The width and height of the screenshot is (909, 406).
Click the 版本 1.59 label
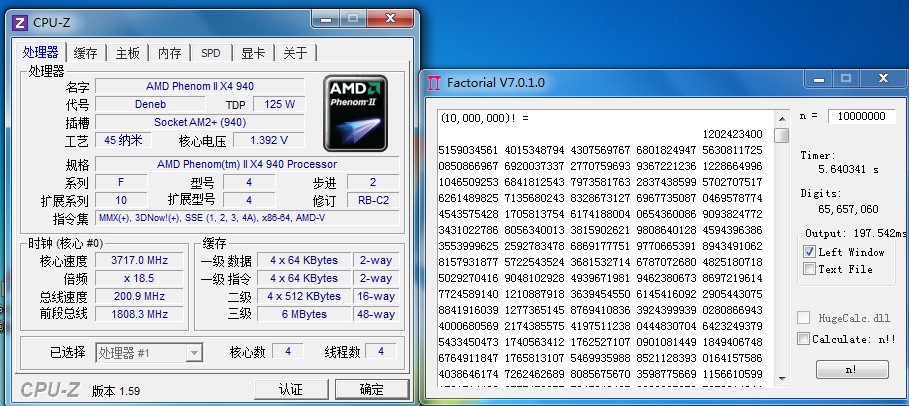[115, 391]
